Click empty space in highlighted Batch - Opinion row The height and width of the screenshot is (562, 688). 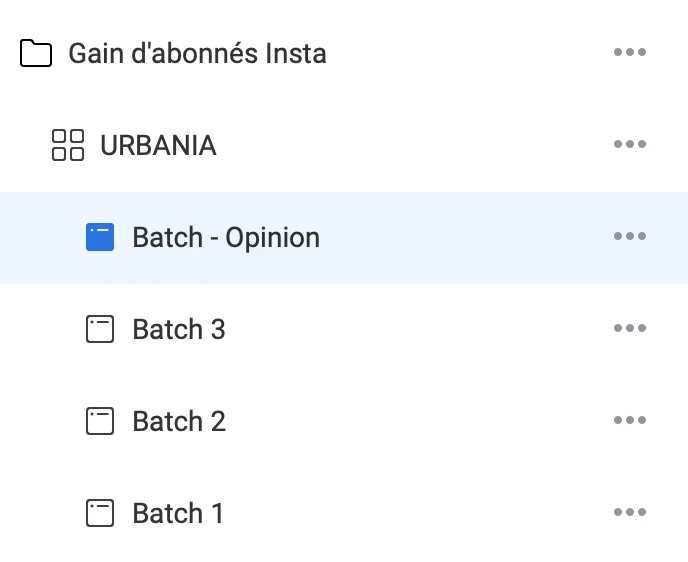(x=460, y=237)
